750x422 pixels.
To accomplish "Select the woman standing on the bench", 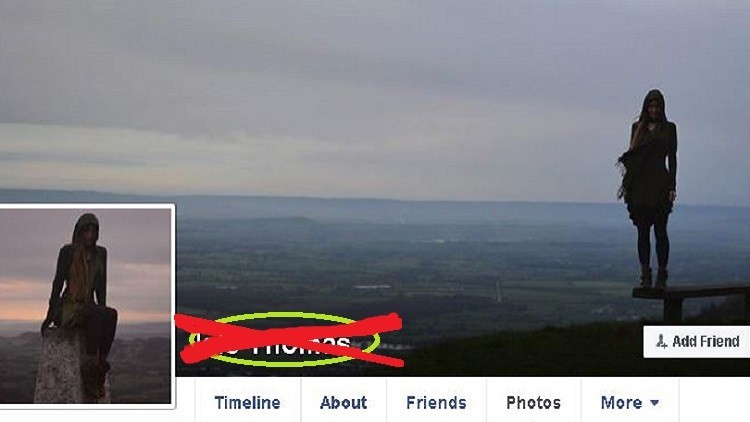I will pyautogui.click(x=648, y=189).
